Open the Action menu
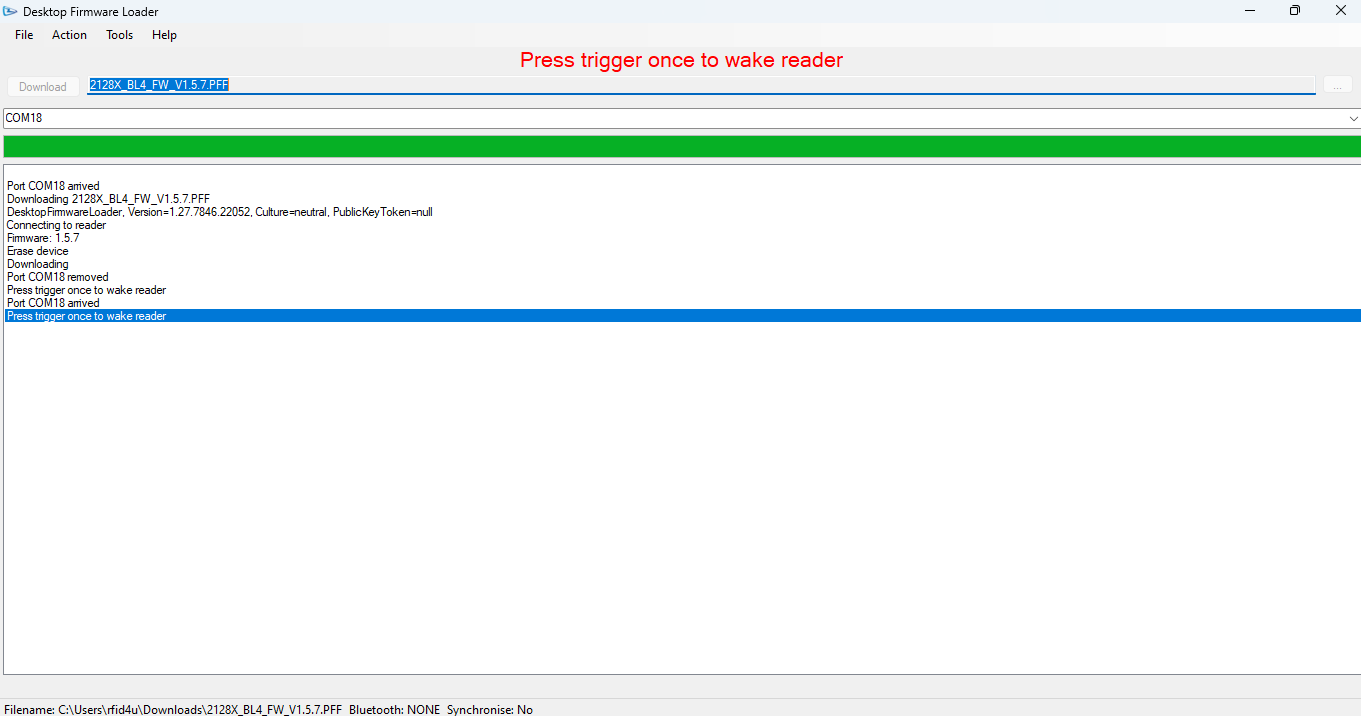1361x716 pixels. [69, 35]
